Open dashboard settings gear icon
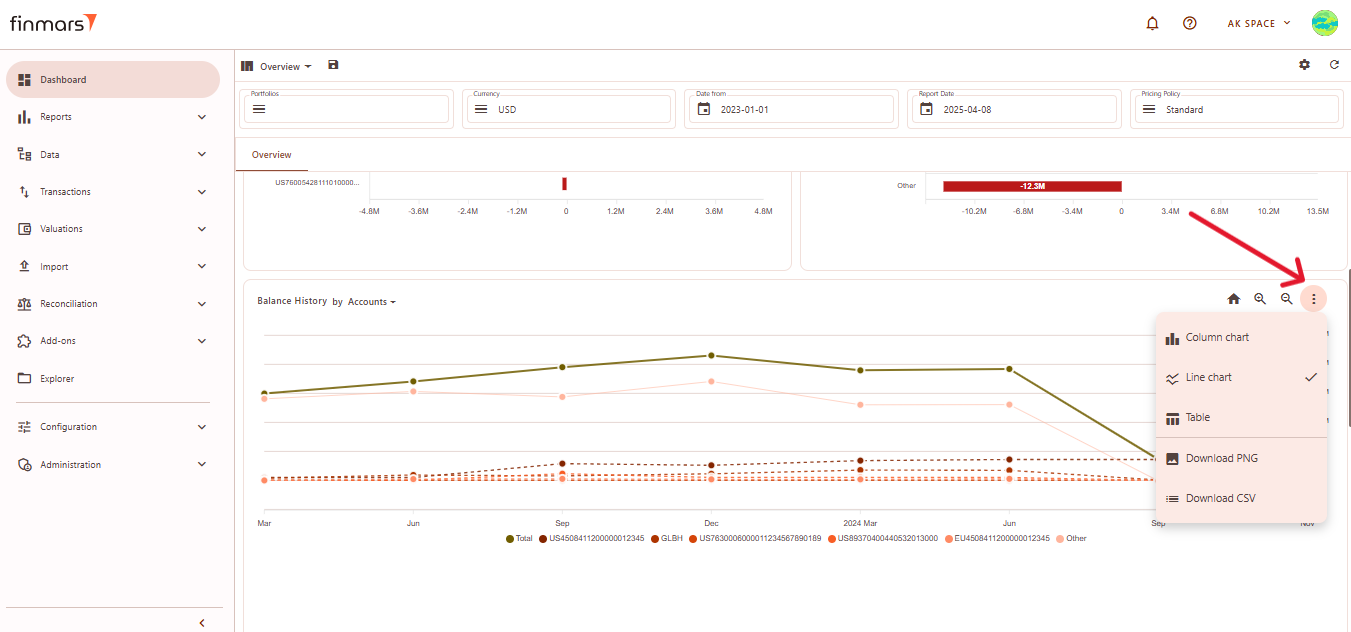This screenshot has width=1351, height=632. 1304,65
